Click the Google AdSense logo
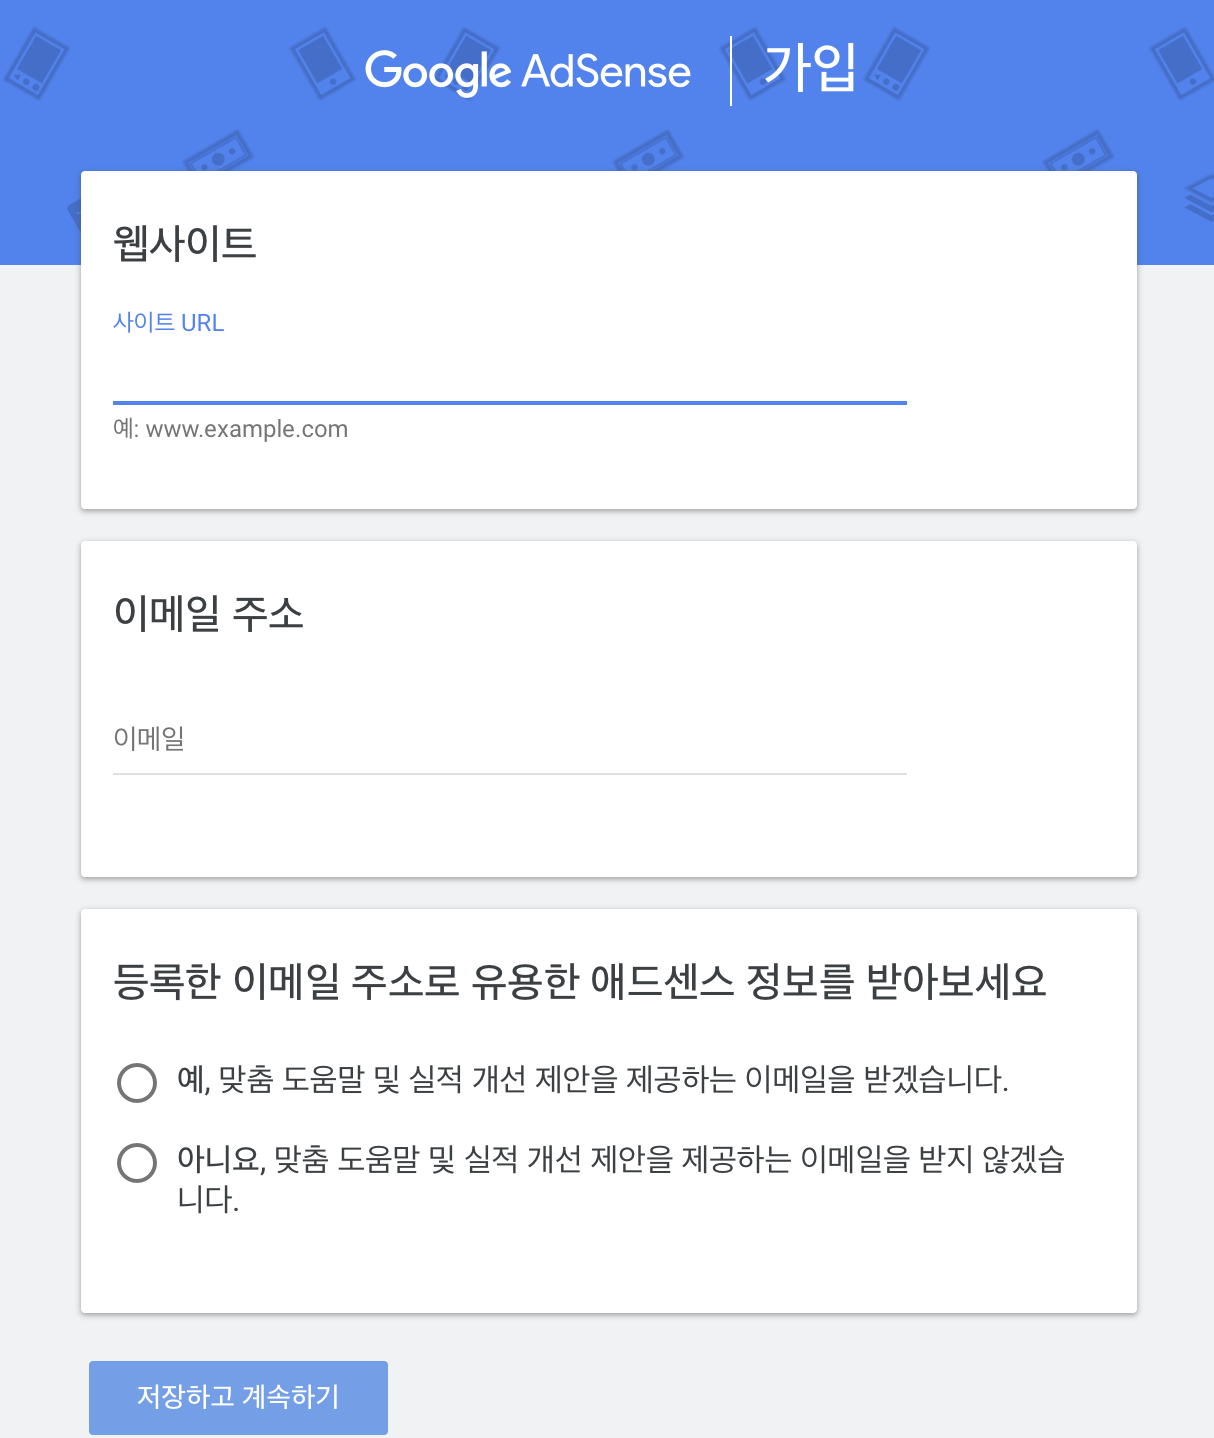The height and width of the screenshot is (1438, 1214). pos(527,71)
